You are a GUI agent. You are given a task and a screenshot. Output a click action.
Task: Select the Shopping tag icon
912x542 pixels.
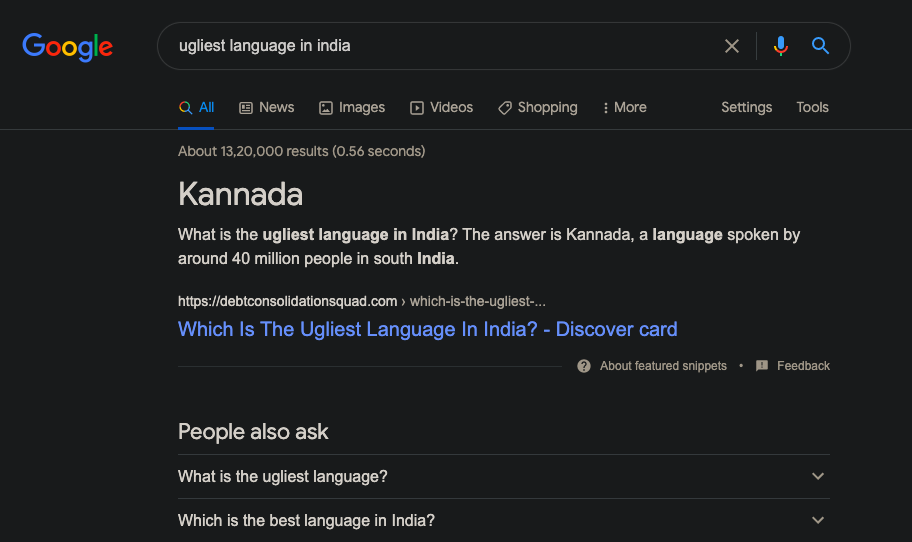[504, 108]
